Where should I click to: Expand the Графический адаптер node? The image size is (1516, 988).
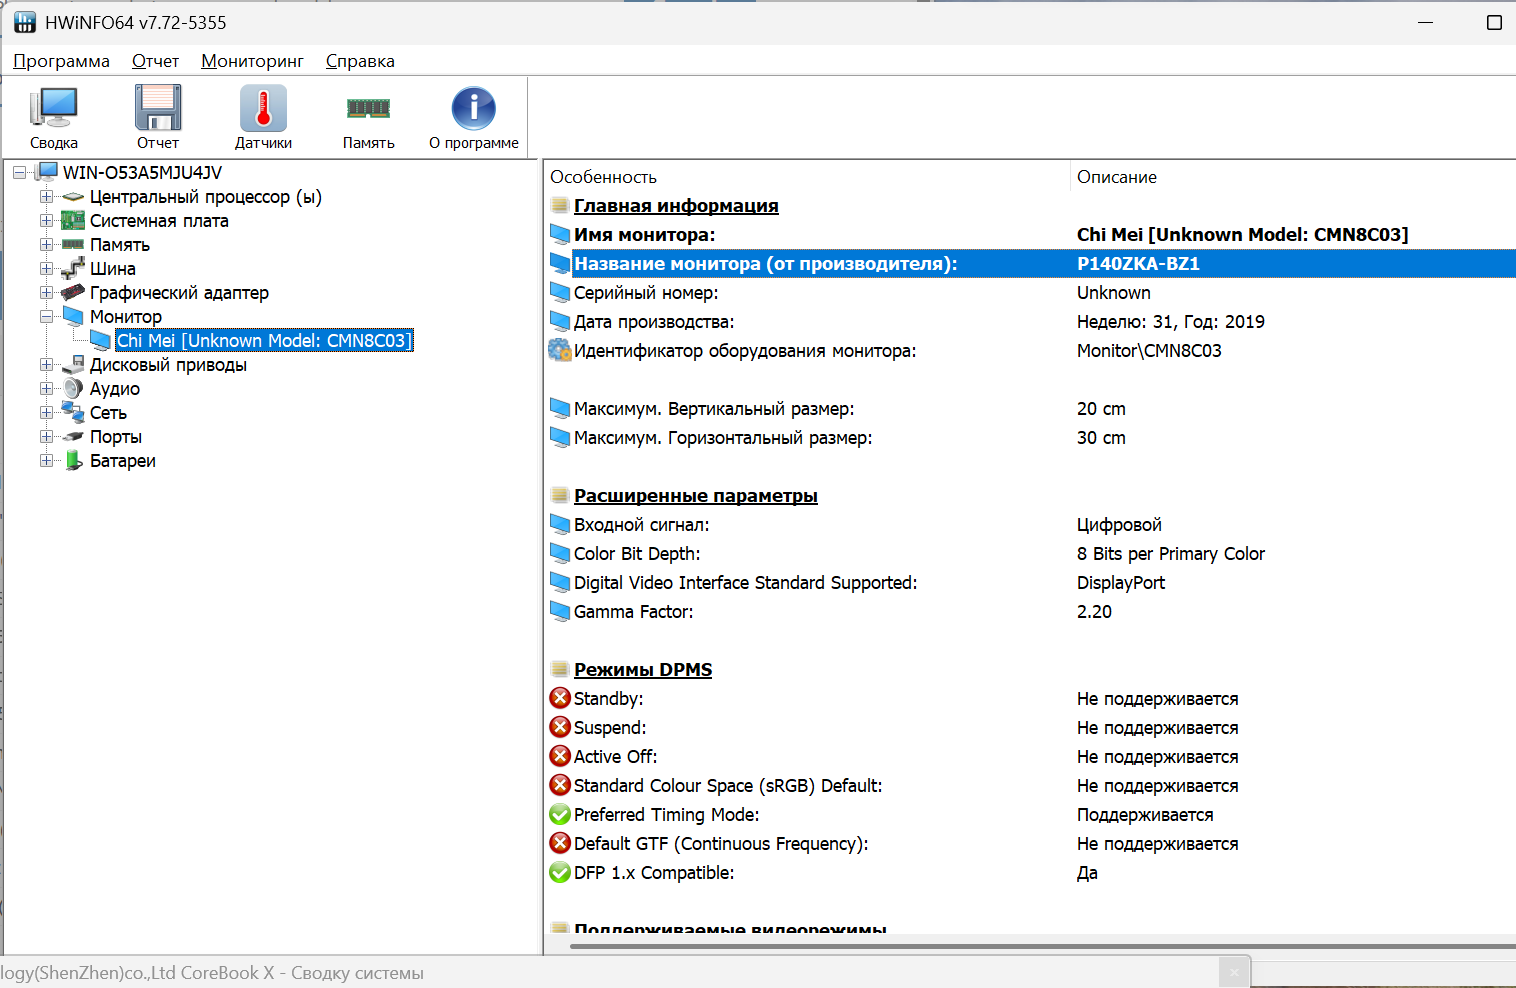coord(46,293)
